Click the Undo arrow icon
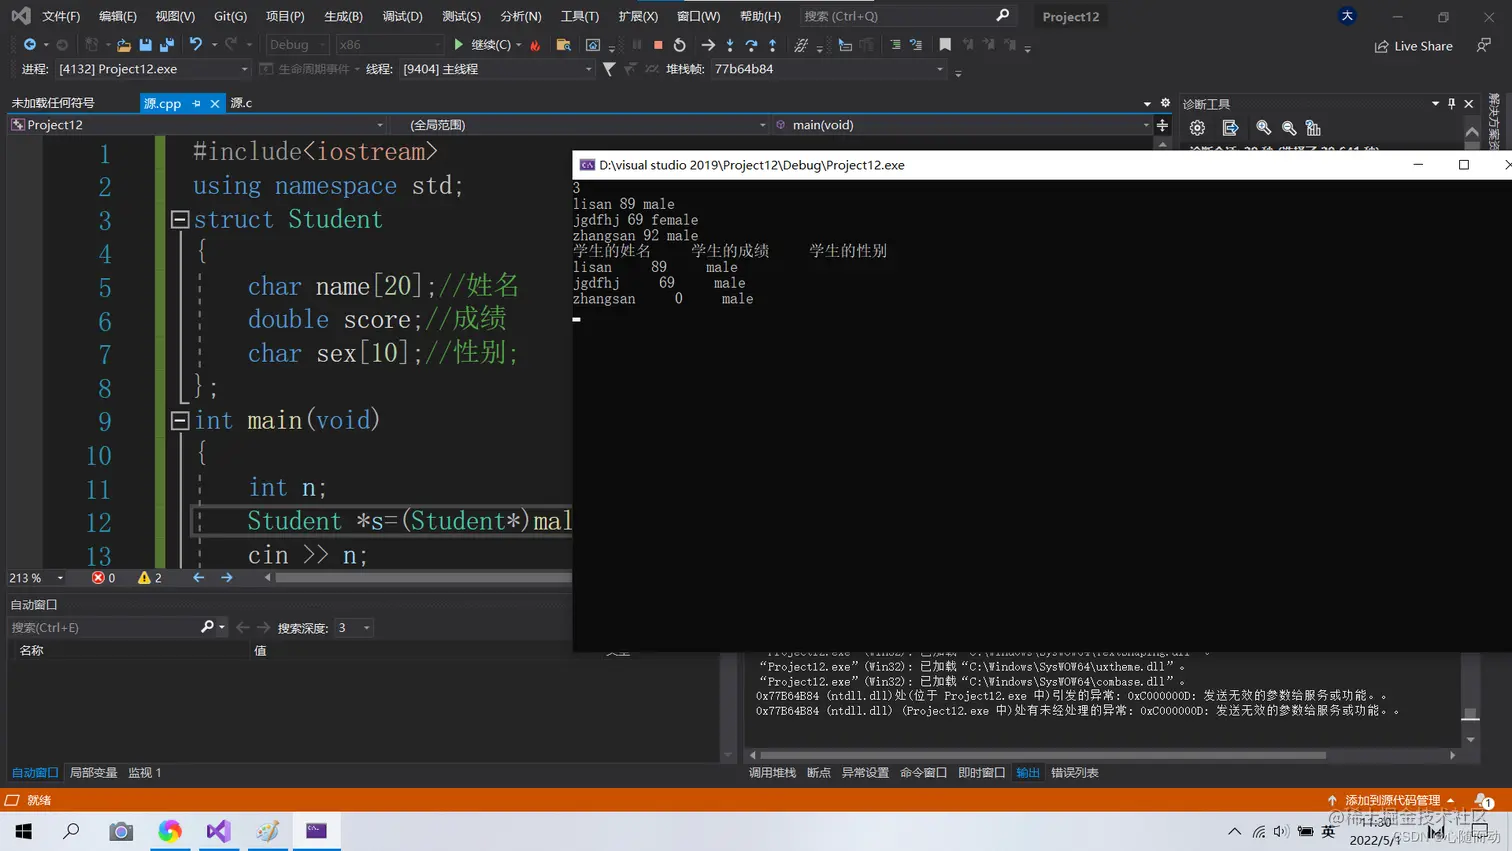The height and width of the screenshot is (851, 1512). pos(196,45)
